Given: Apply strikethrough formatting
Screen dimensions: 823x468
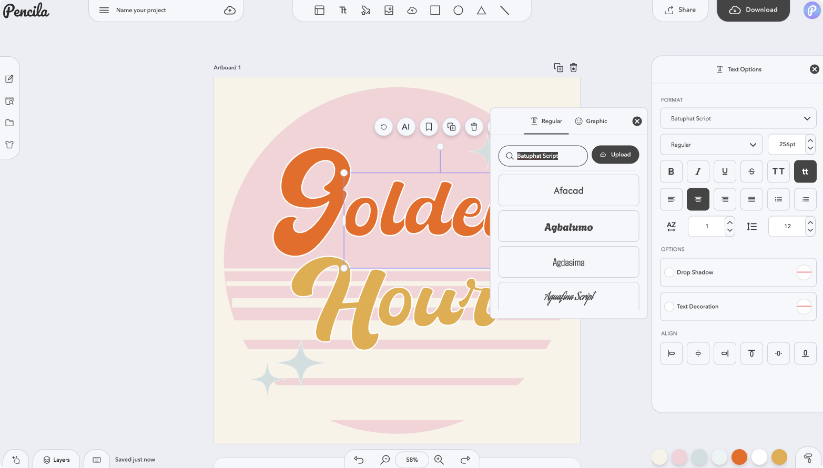Looking at the screenshot, I should click(752, 171).
